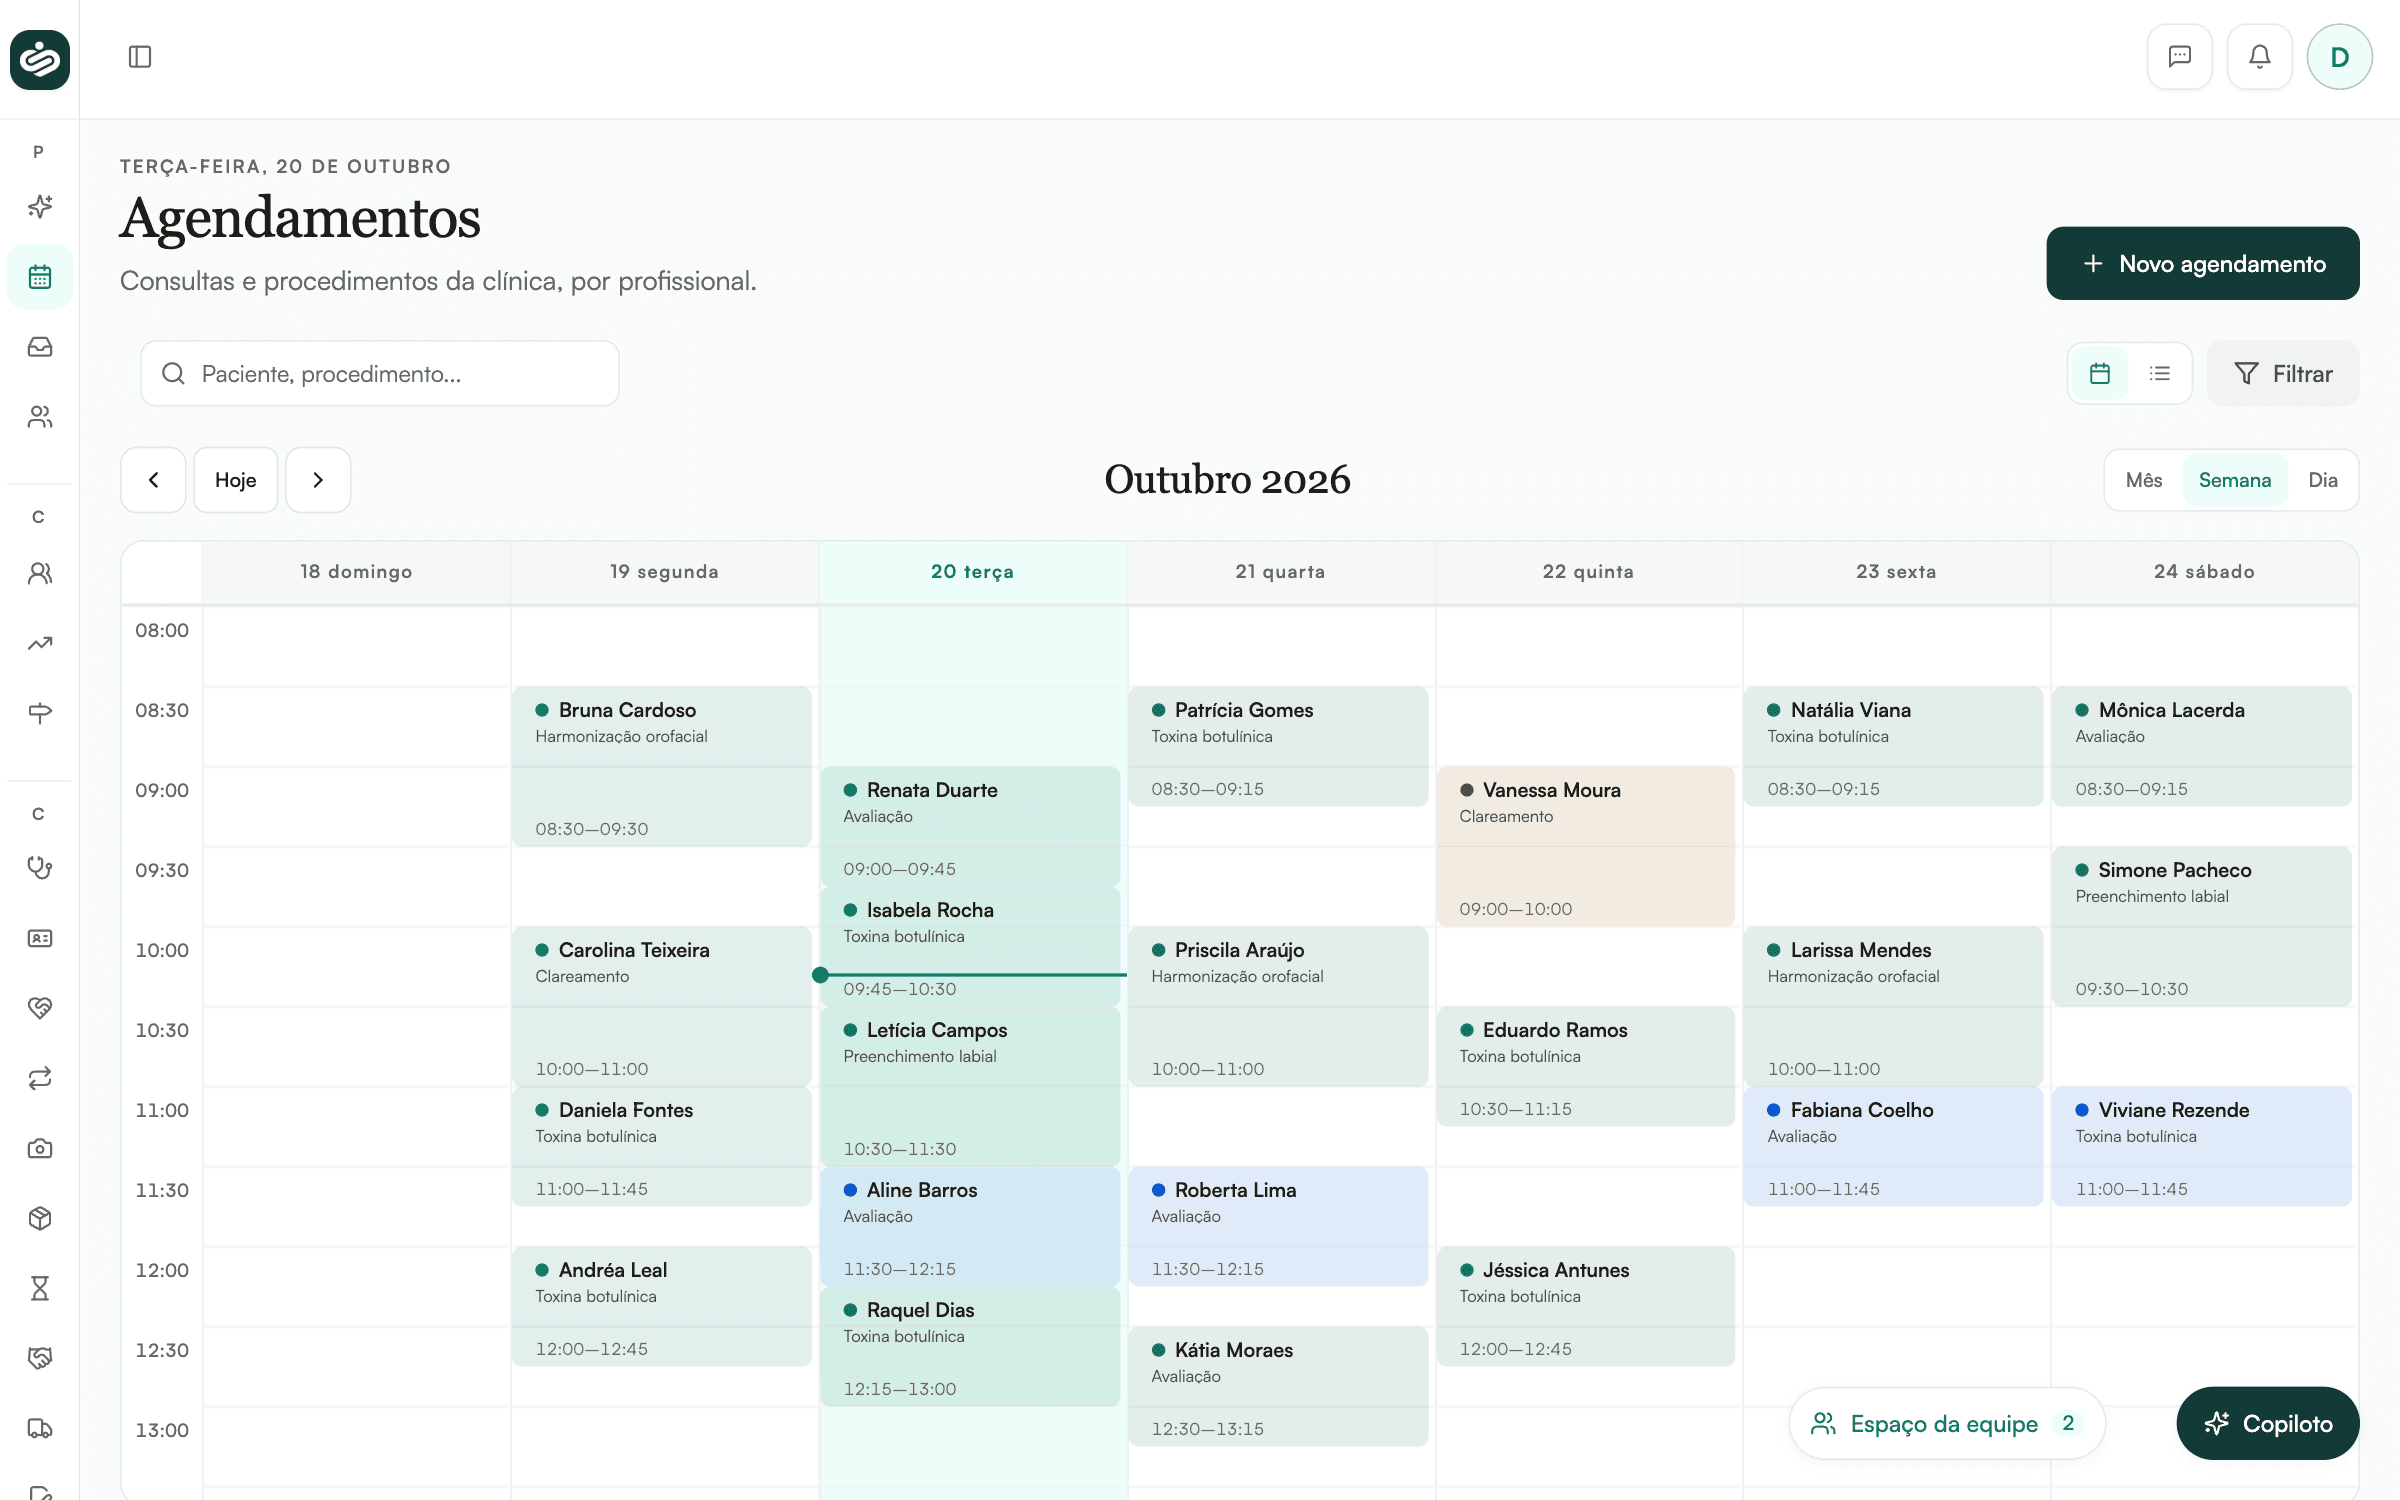The image size is (2400, 1500).
Task: Open the ID card sidebar icon
Action: 40,938
